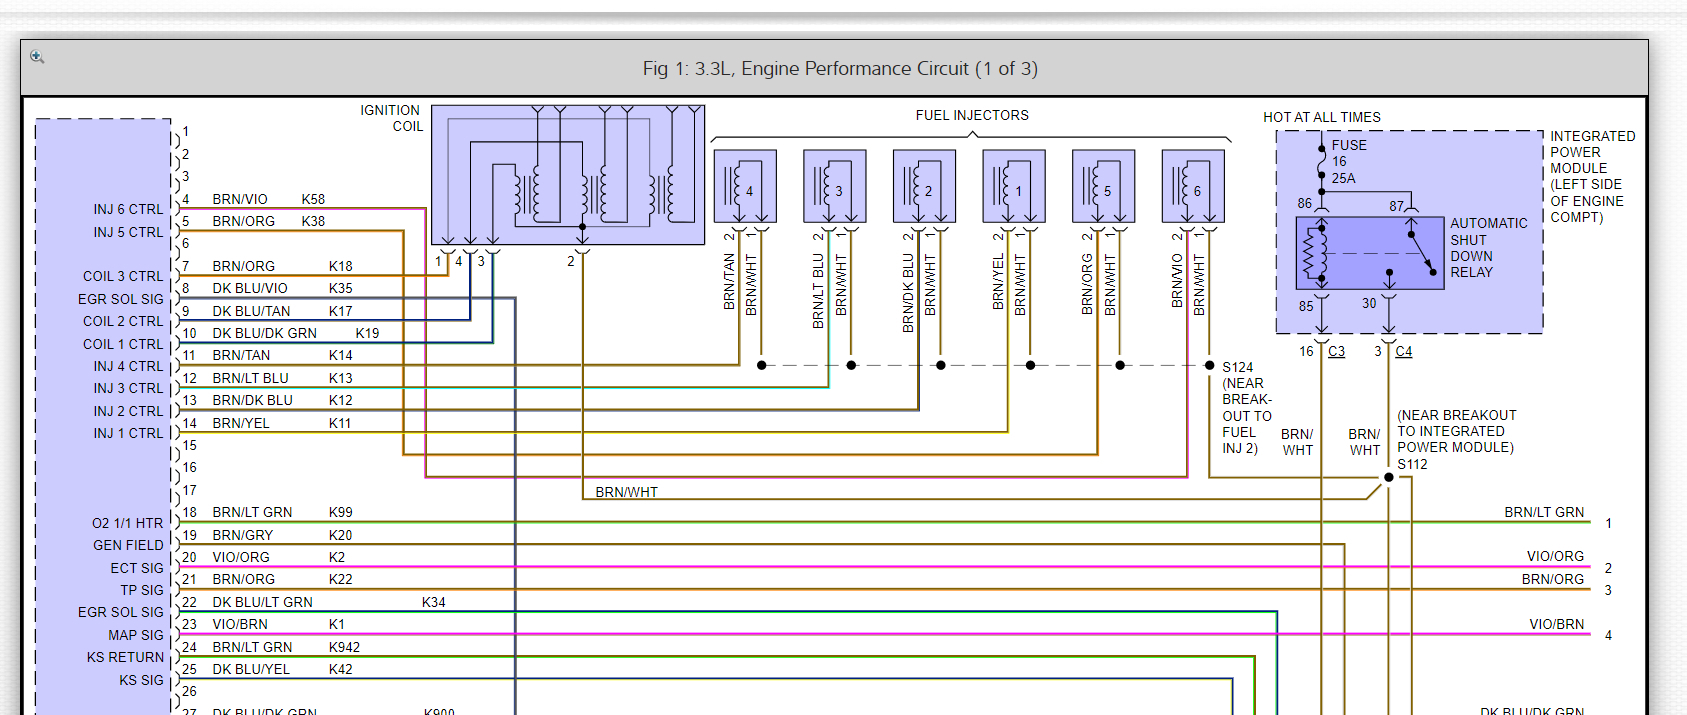Click fuel injector 6 symbol
This screenshot has width=1687, height=715.
click(x=1193, y=187)
